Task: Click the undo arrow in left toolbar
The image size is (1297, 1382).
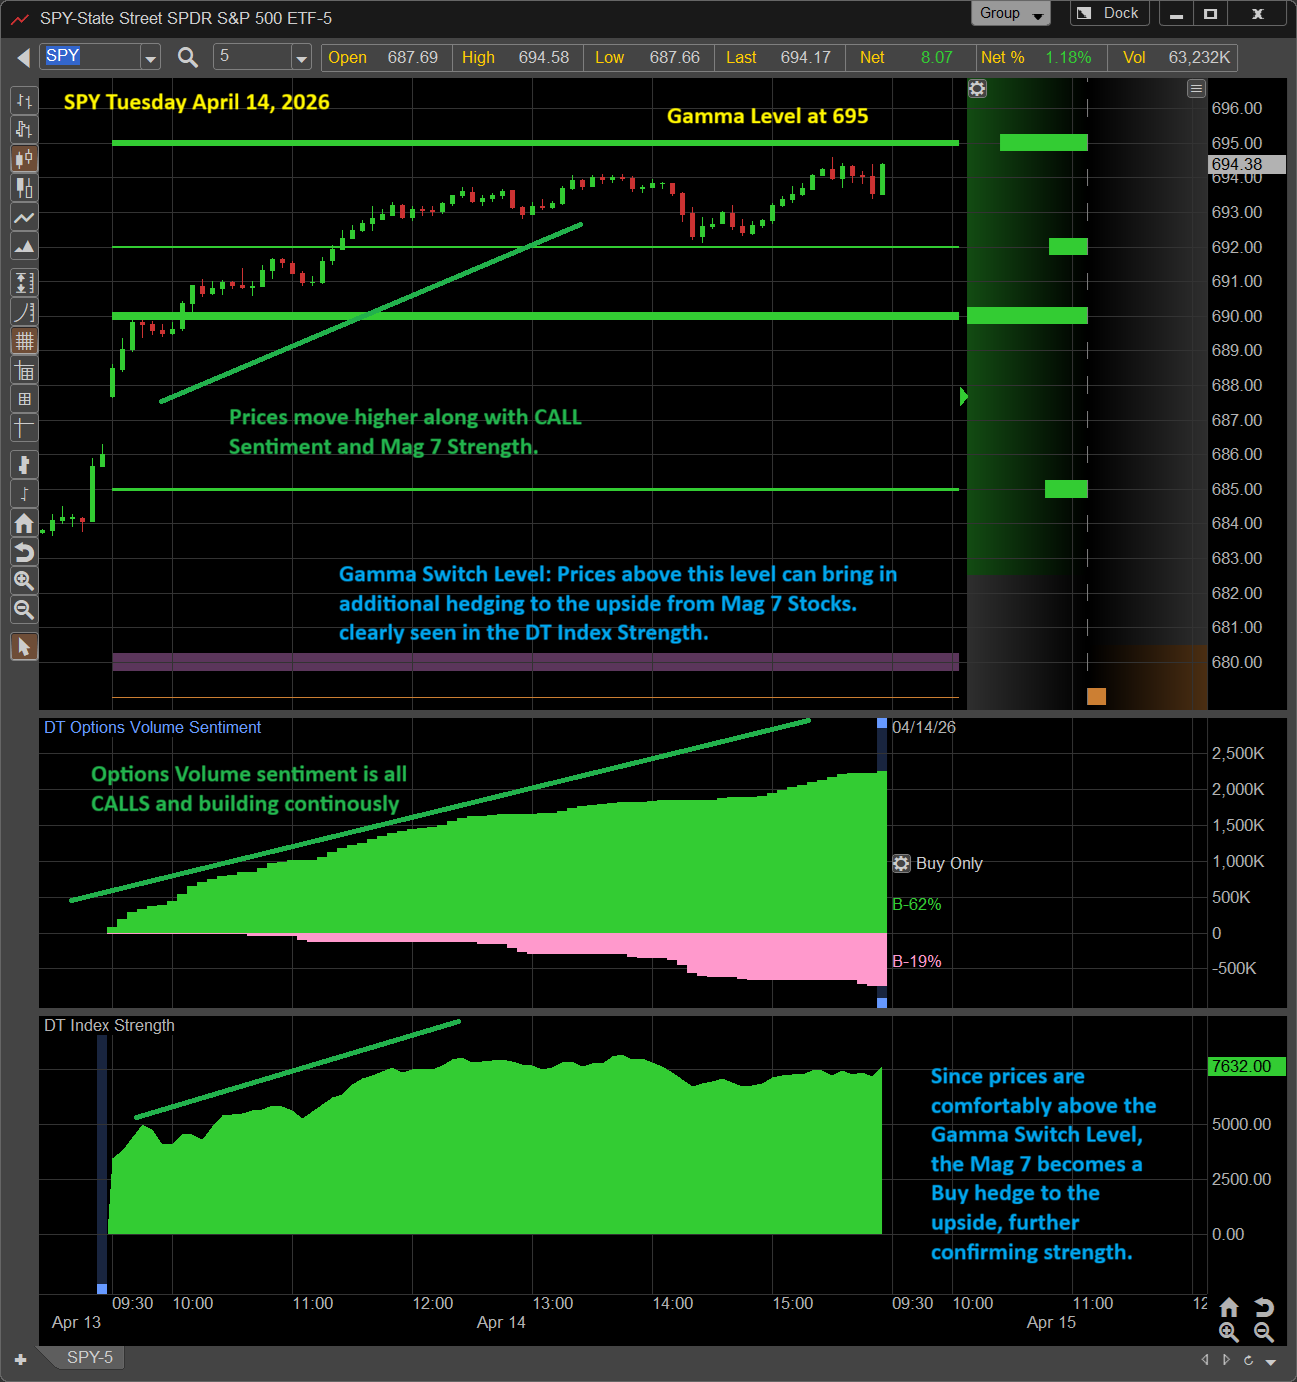Action: pos(24,552)
